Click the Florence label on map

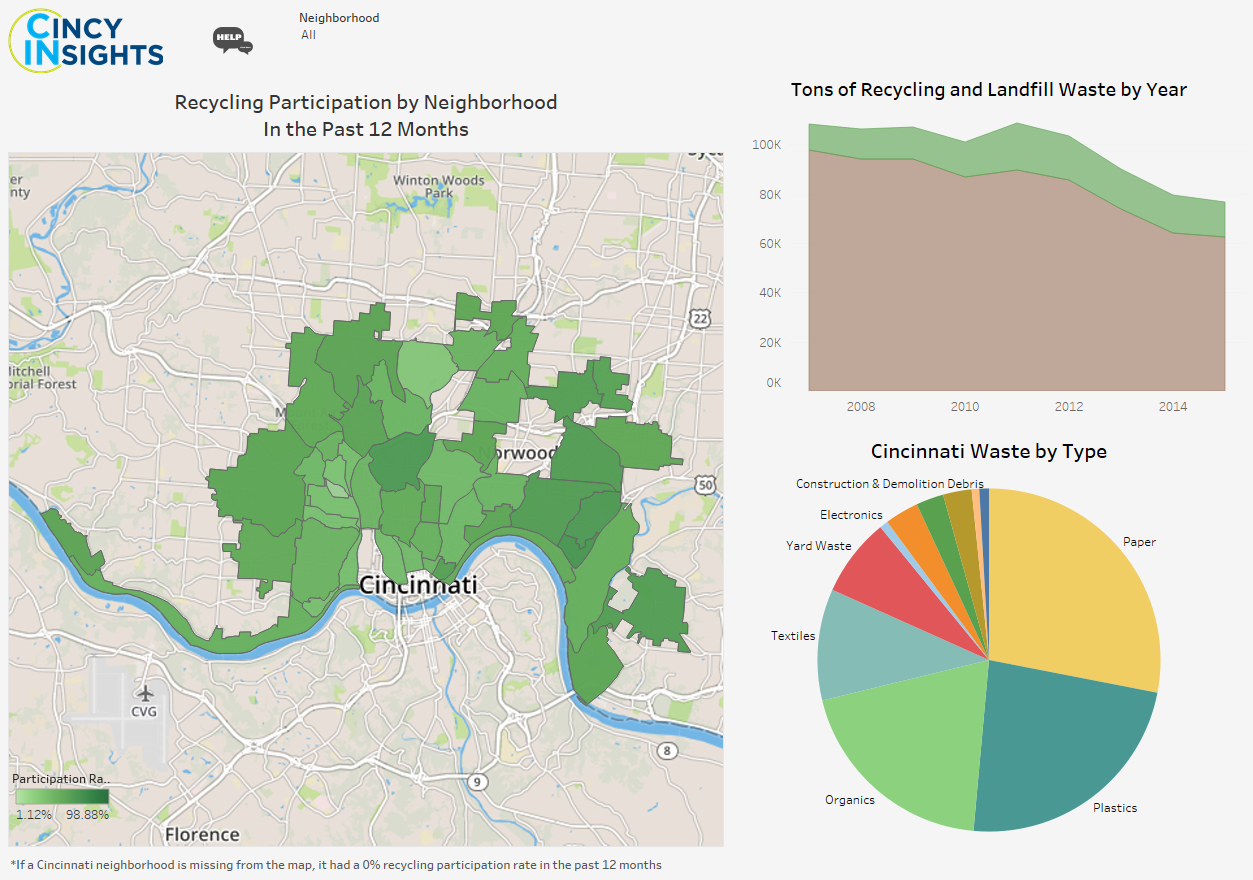(203, 834)
